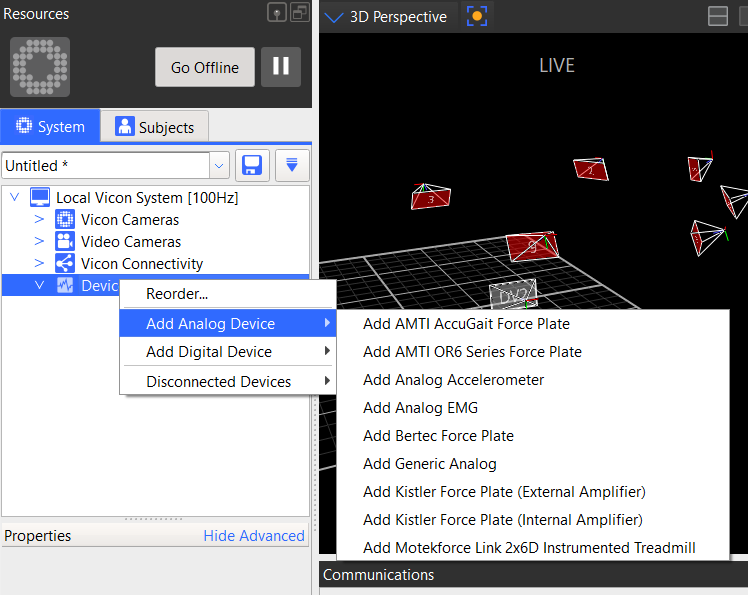Click the Vicon Connectivity share icon

point(65,263)
